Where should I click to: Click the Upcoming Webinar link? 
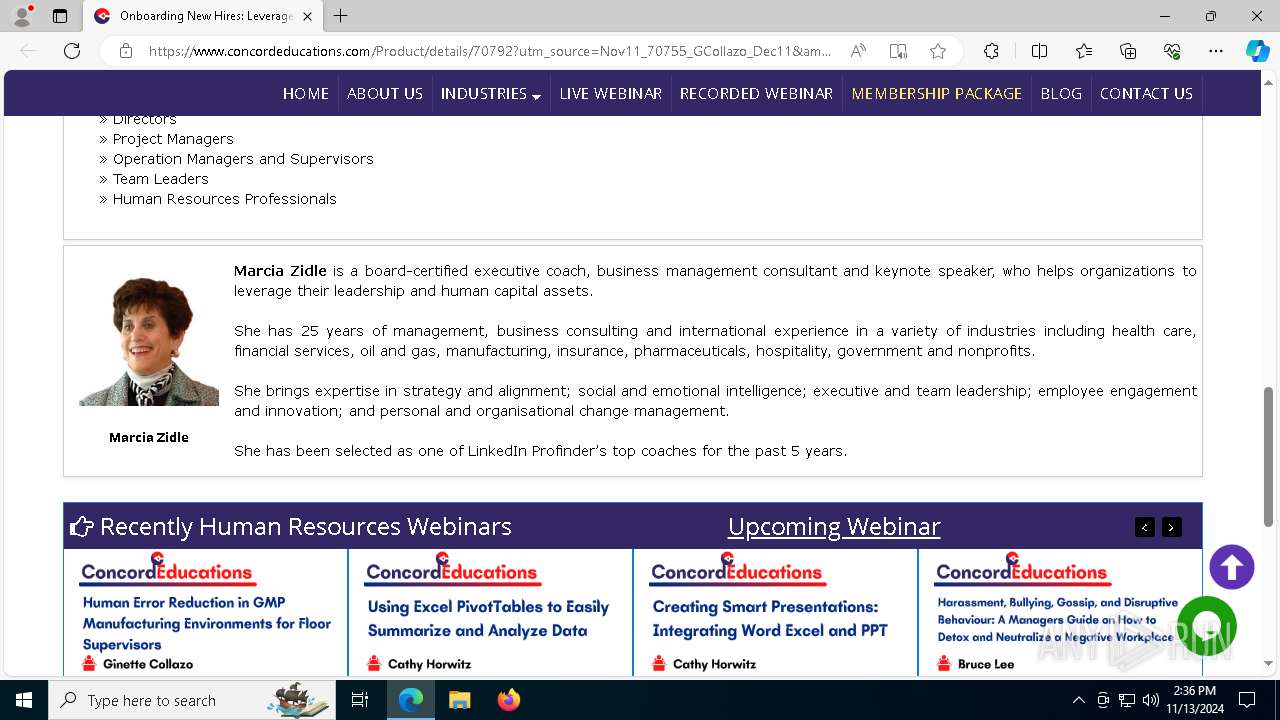pos(834,526)
